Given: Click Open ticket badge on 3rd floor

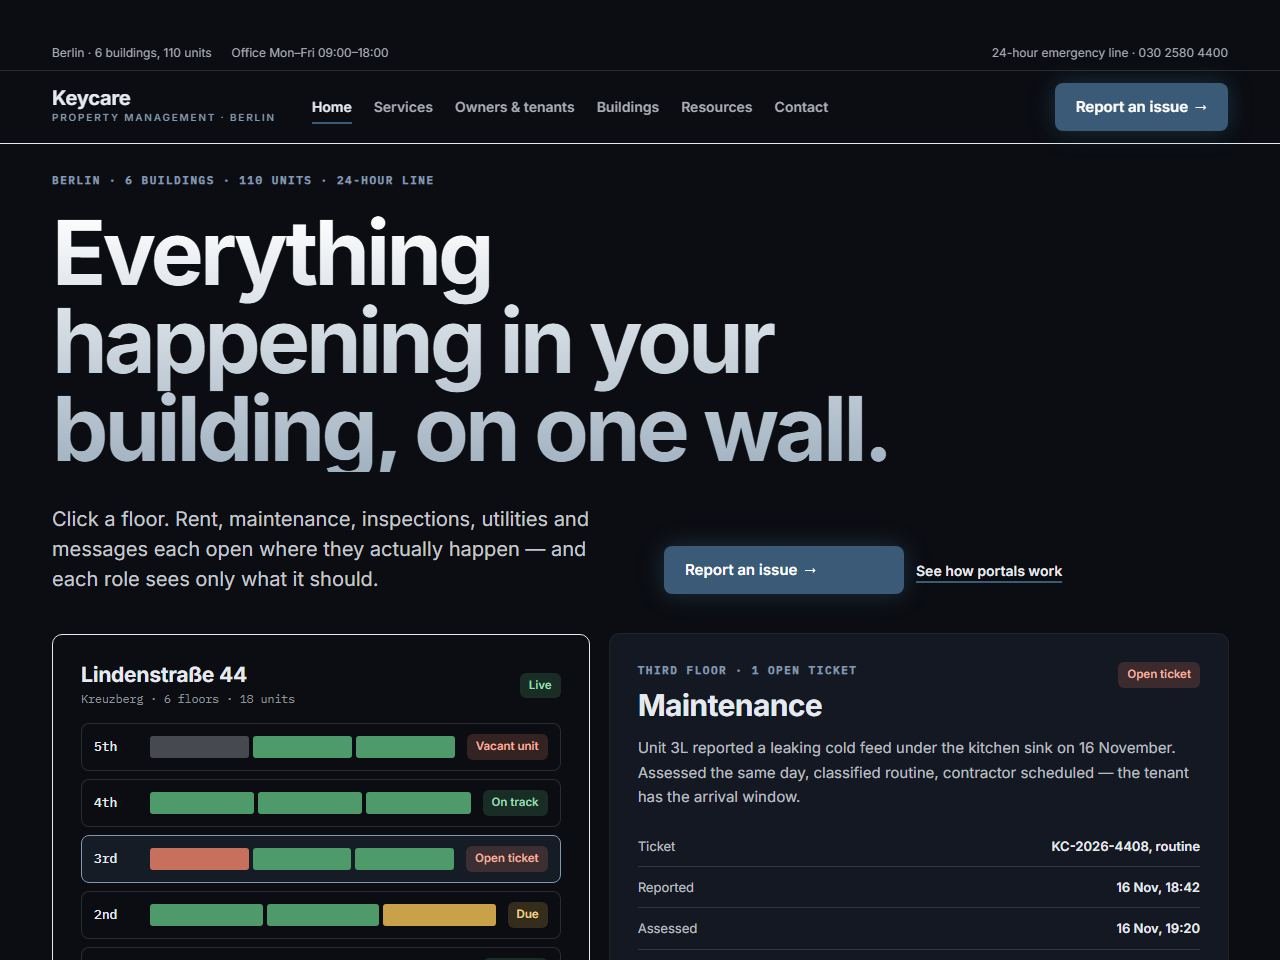Looking at the screenshot, I should pos(507,859).
